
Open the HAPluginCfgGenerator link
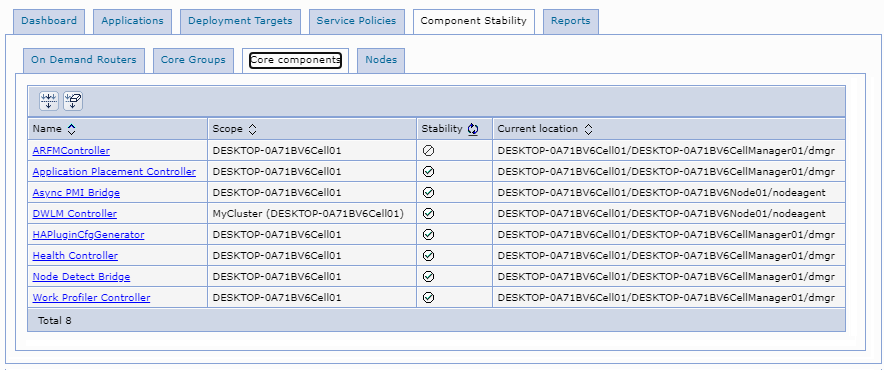[x=89, y=235]
